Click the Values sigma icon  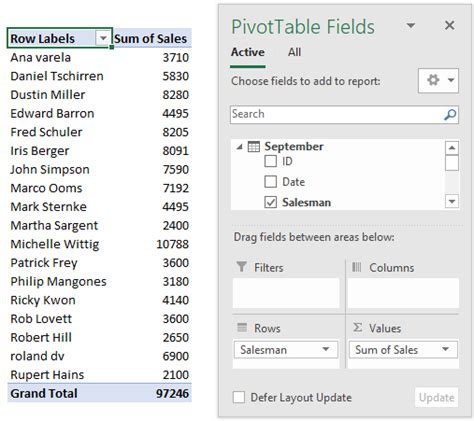[x=357, y=327]
